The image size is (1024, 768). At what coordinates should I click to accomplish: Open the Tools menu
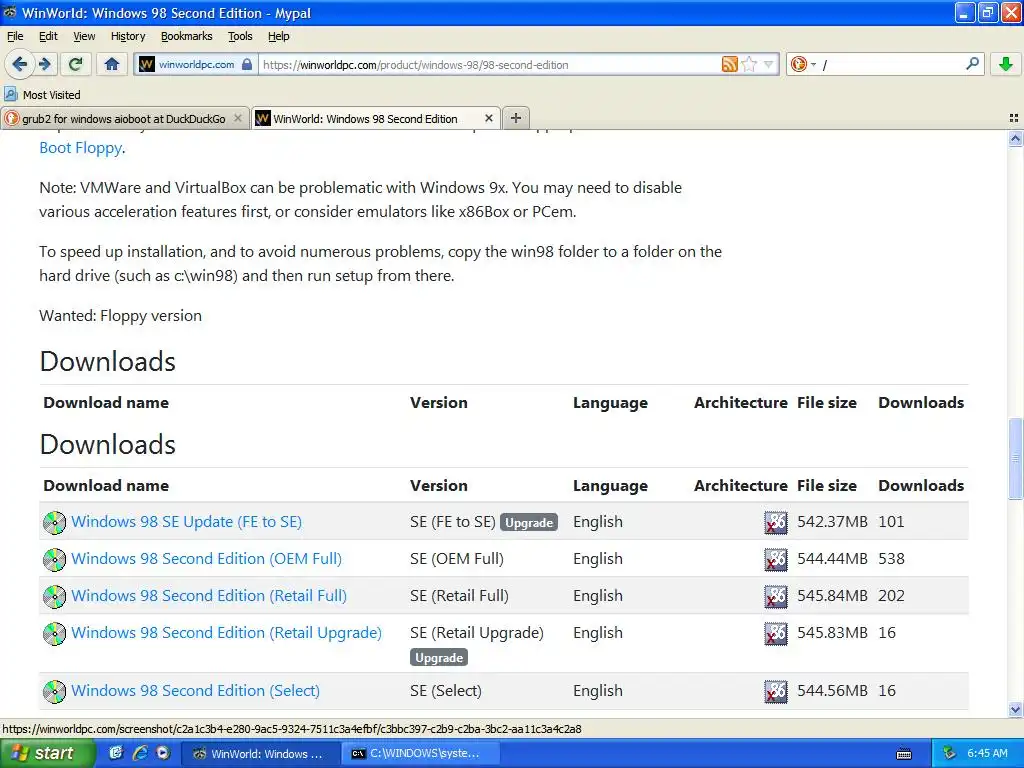pos(240,36)
